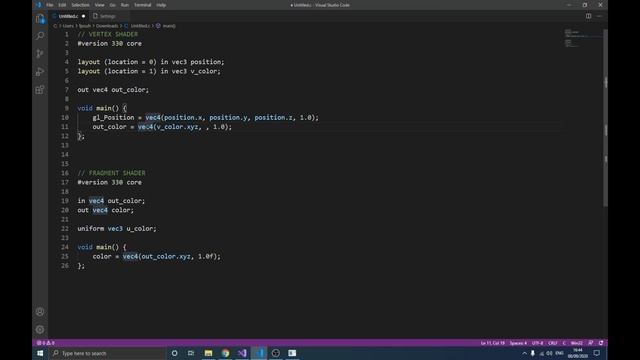Open the Search view in activity bar
The image size is (640, 360).
tap(40, 36)
